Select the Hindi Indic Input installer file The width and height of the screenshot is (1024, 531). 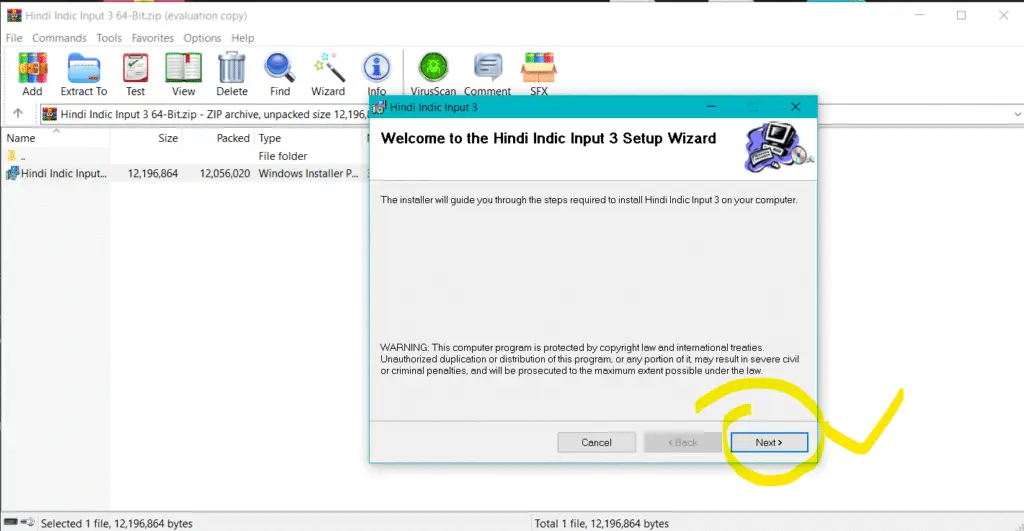[62, 173]
